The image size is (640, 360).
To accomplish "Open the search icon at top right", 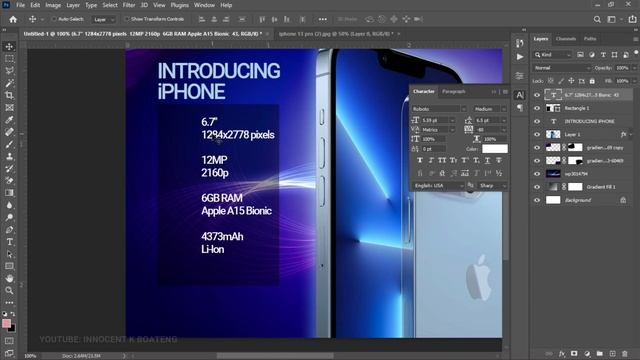I will pos(597,19).
